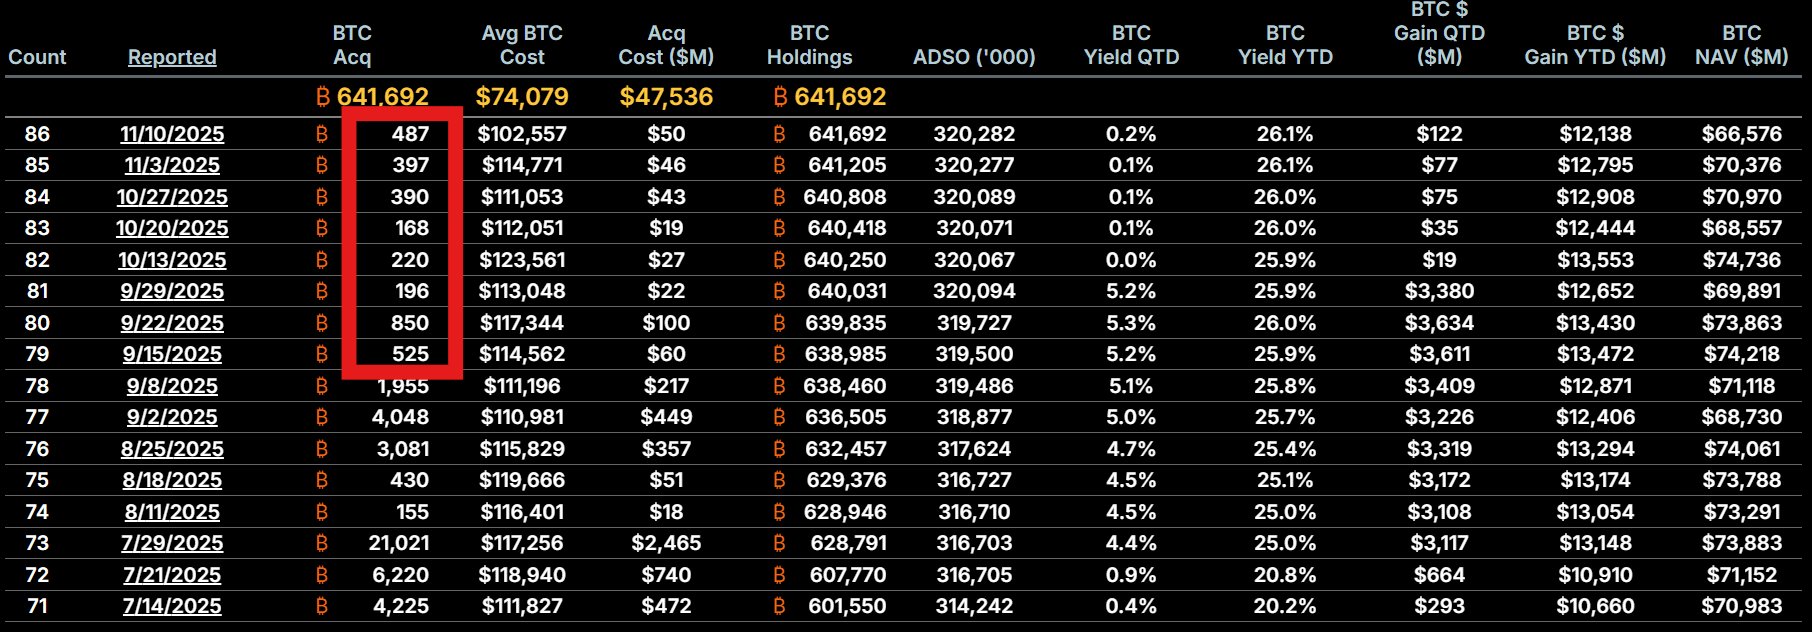Select the 850 BTC acquisition cell

coord(409,323)
